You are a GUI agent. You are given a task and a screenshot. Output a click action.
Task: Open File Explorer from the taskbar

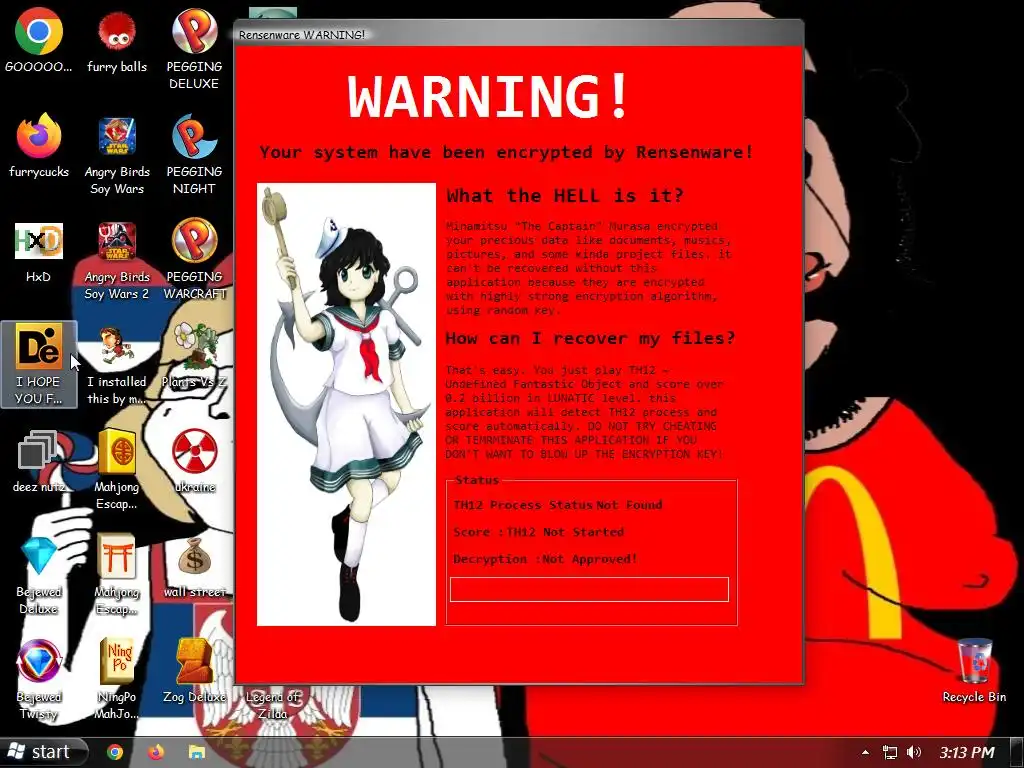197,752
